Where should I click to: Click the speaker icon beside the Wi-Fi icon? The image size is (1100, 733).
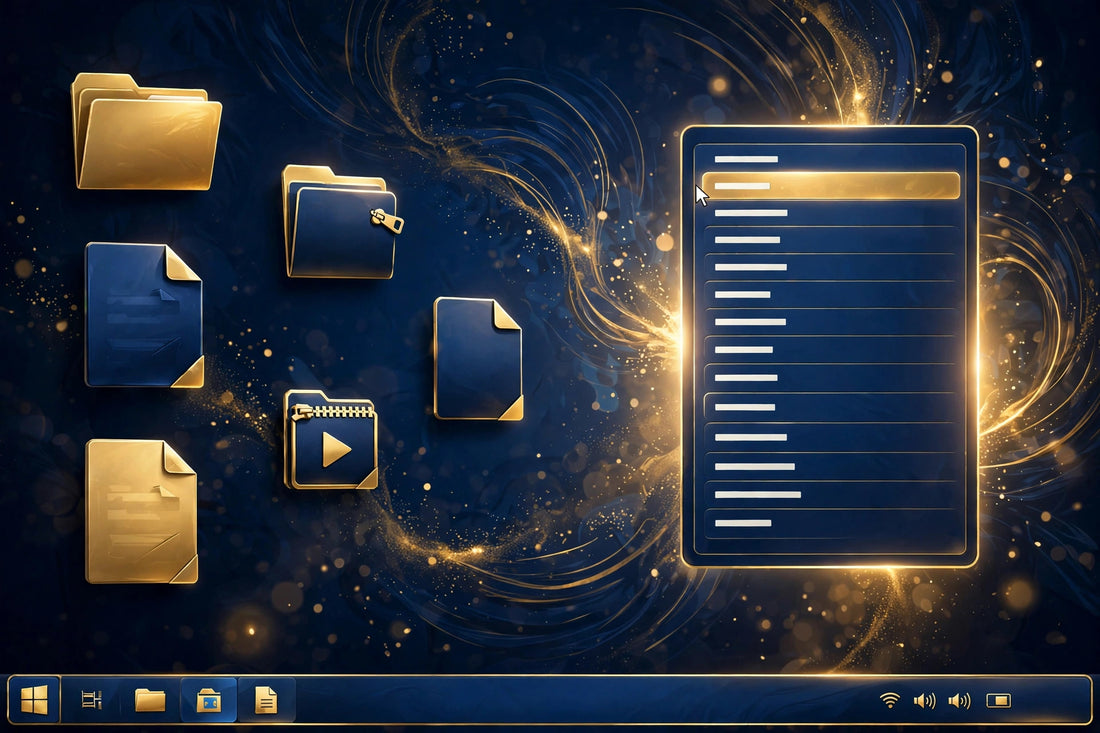tap(925, 700)
